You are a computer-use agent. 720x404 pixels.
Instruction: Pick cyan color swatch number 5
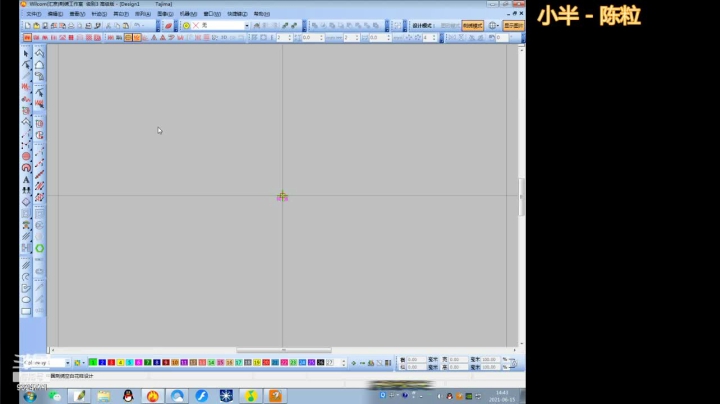(x=129, y=363)
